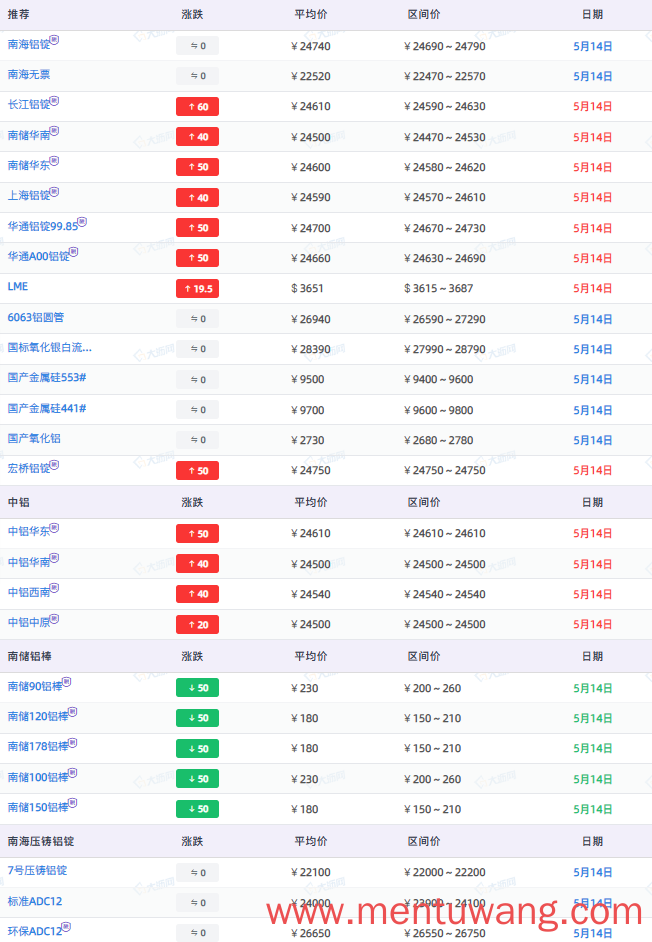
Task: Click the gray ≒0 badge for 6063铝圆管
Action: point(197,318)
